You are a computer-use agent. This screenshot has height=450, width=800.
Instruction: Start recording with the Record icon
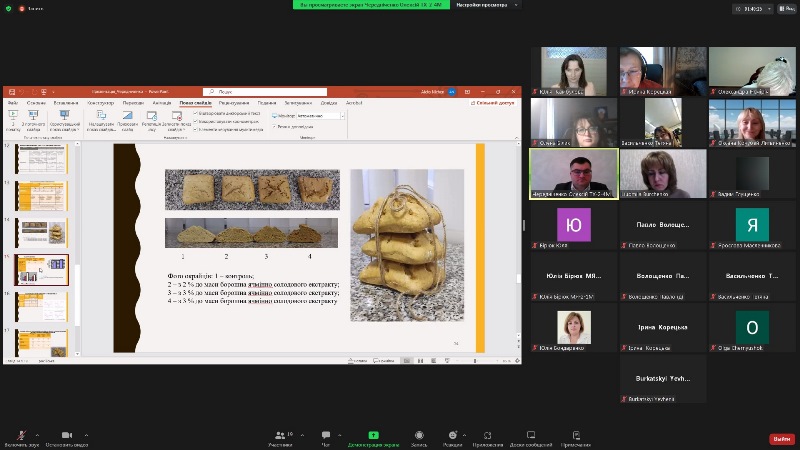[x=420, y=435]
